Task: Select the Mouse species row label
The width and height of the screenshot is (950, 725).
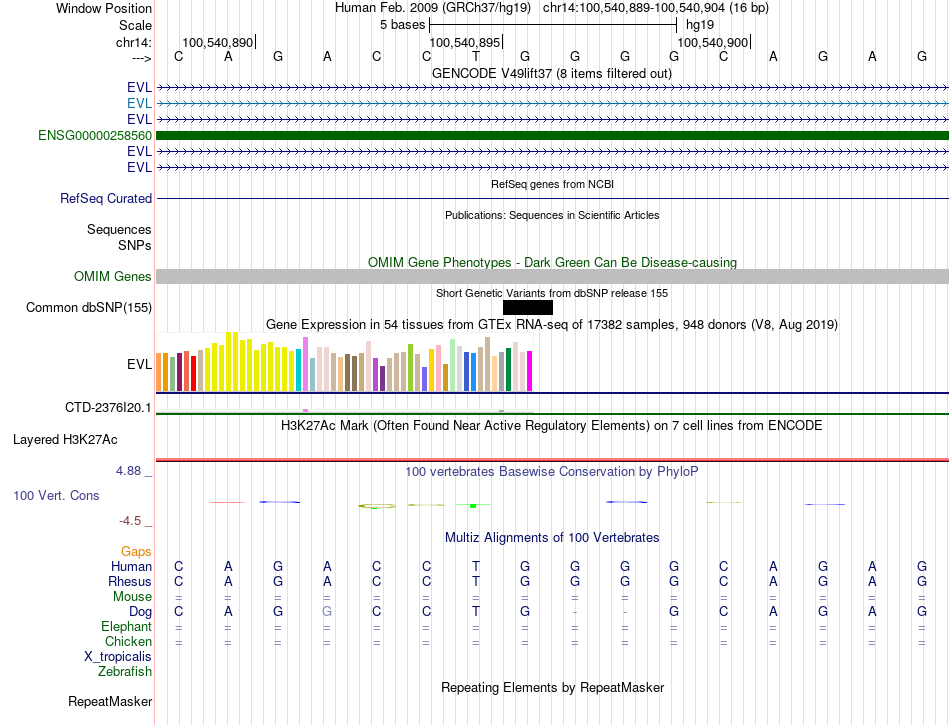Action: tap(133, 597)
